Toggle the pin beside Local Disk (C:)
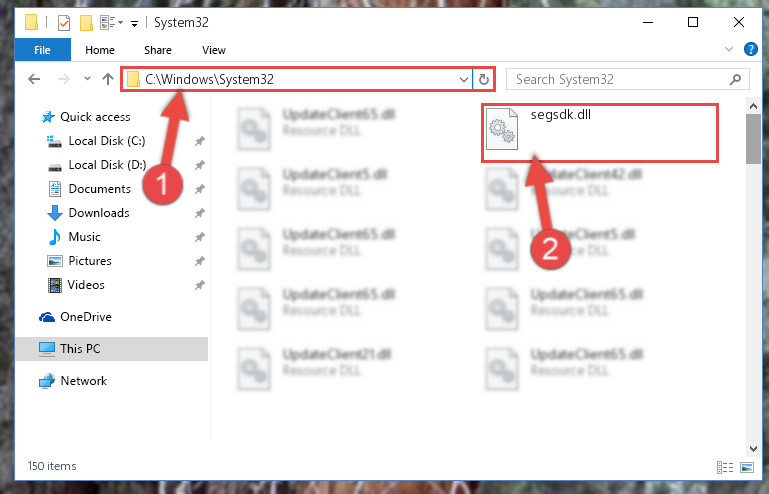The width and height of the screenshot is (769, 494). pos(200,141)
